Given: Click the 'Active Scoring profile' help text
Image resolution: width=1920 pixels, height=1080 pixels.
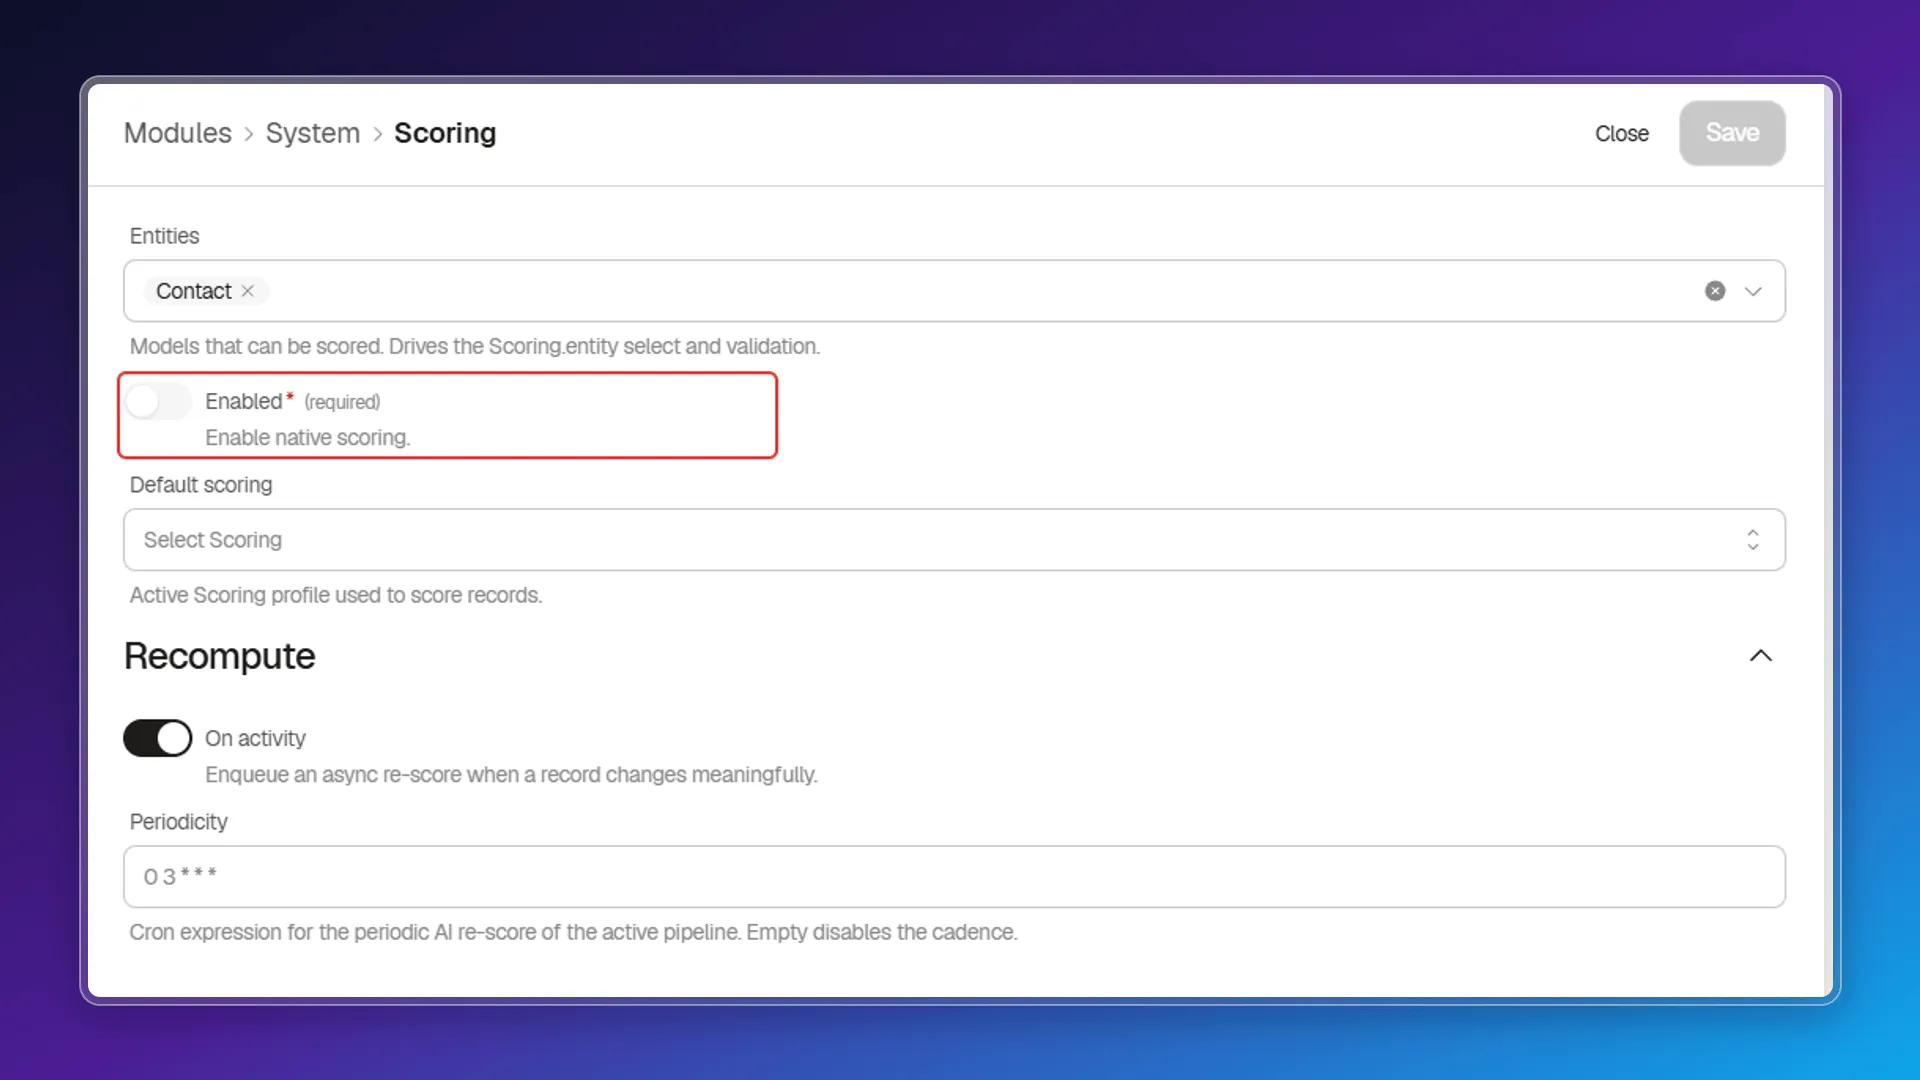Looking at the screenshot, I should point(336,595).
